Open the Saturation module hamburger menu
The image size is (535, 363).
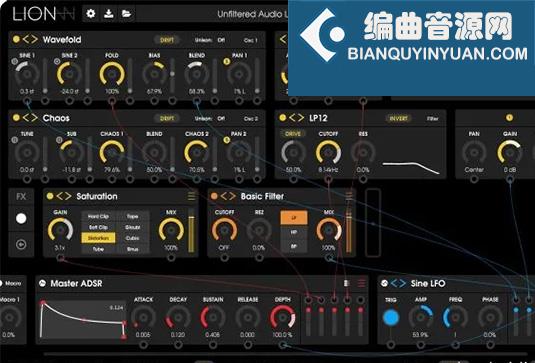191,196
